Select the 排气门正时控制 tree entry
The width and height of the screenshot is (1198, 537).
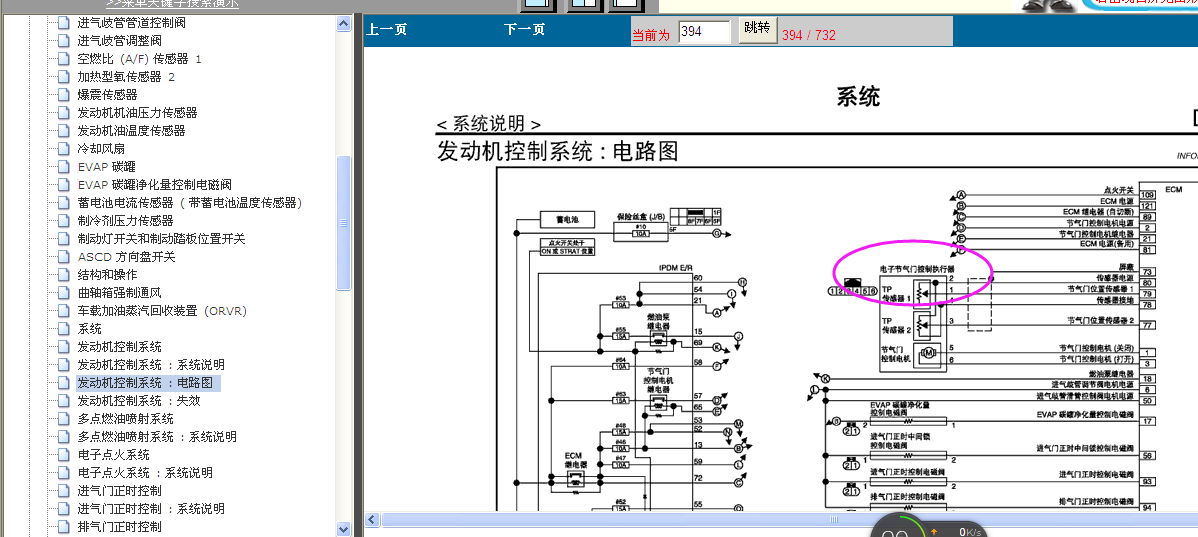[x=119, y=526]
